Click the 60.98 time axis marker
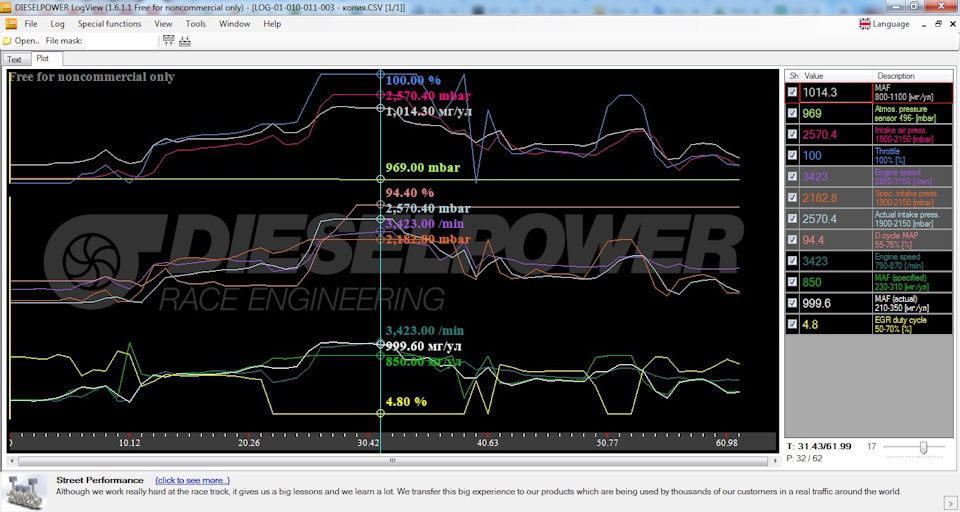Screen dimensions: 960x512 click(x=726, y=443)
